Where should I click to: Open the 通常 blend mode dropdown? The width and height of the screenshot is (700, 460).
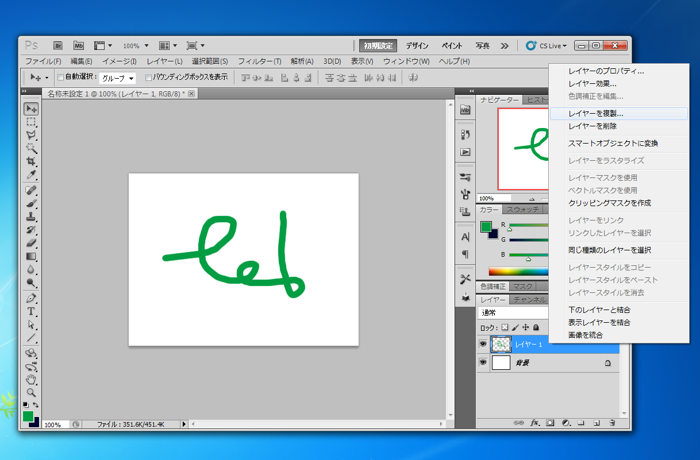[x=513, y=313]
